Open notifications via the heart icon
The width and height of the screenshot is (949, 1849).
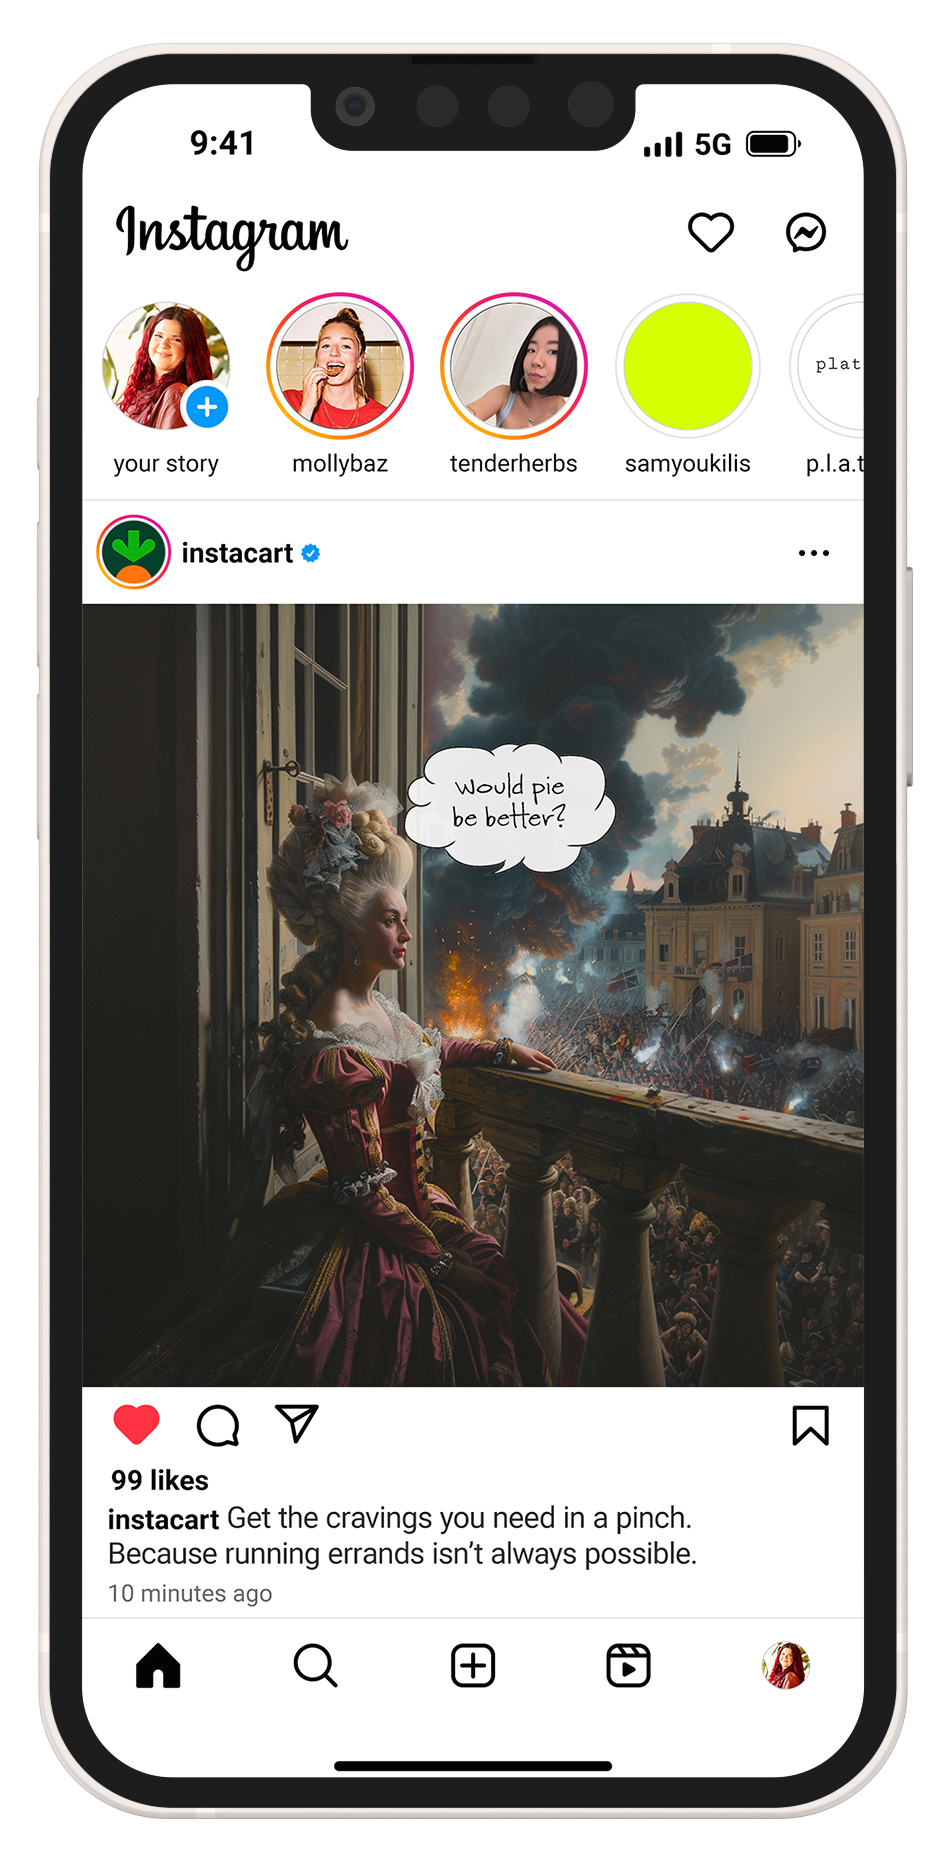pos(711,232)
